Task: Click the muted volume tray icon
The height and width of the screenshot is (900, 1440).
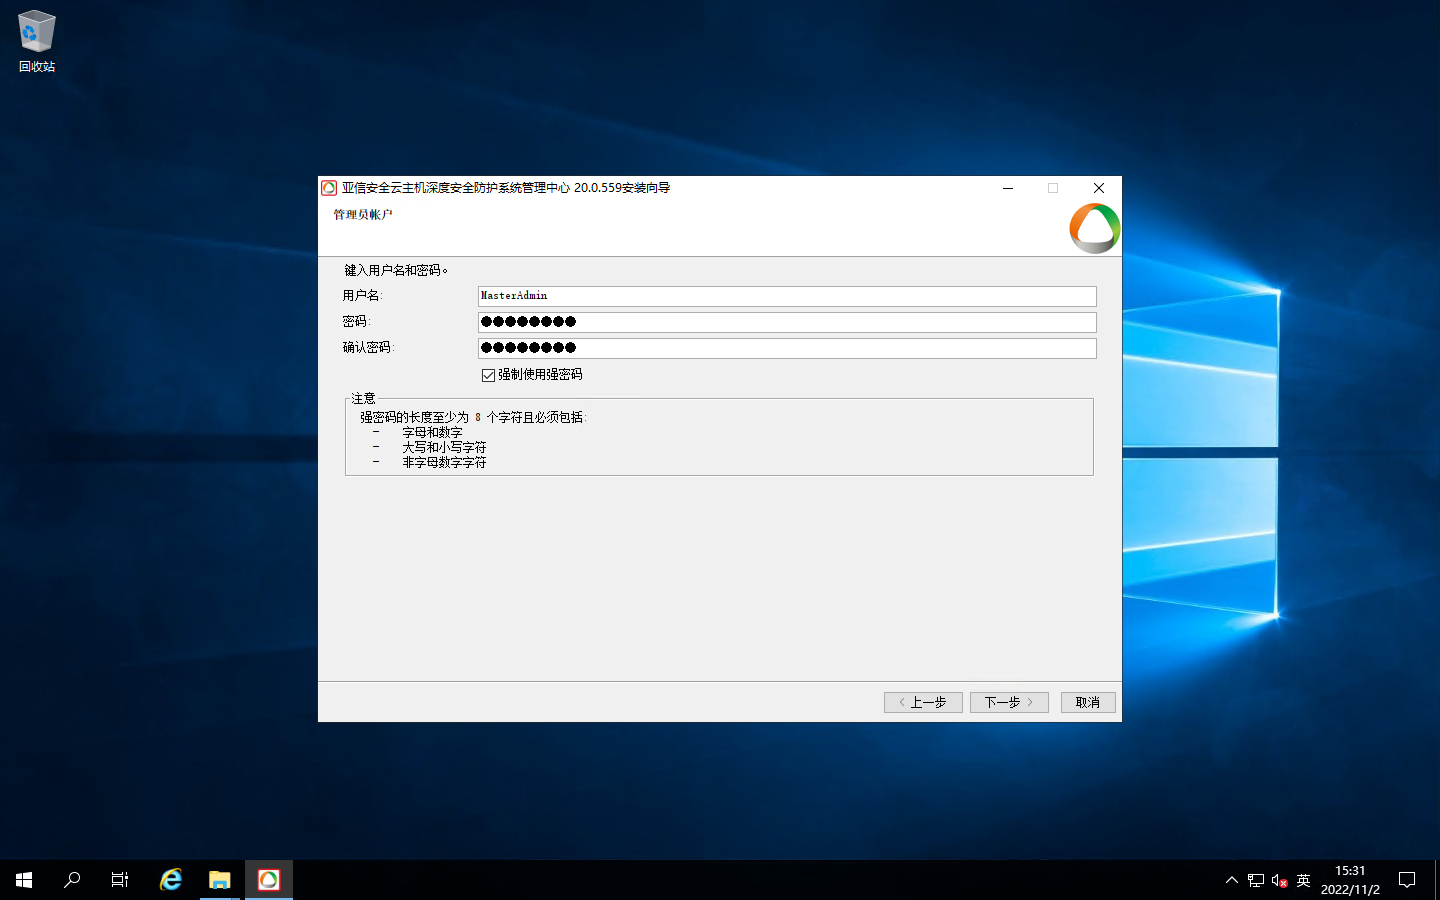Action: point(1279,881)
